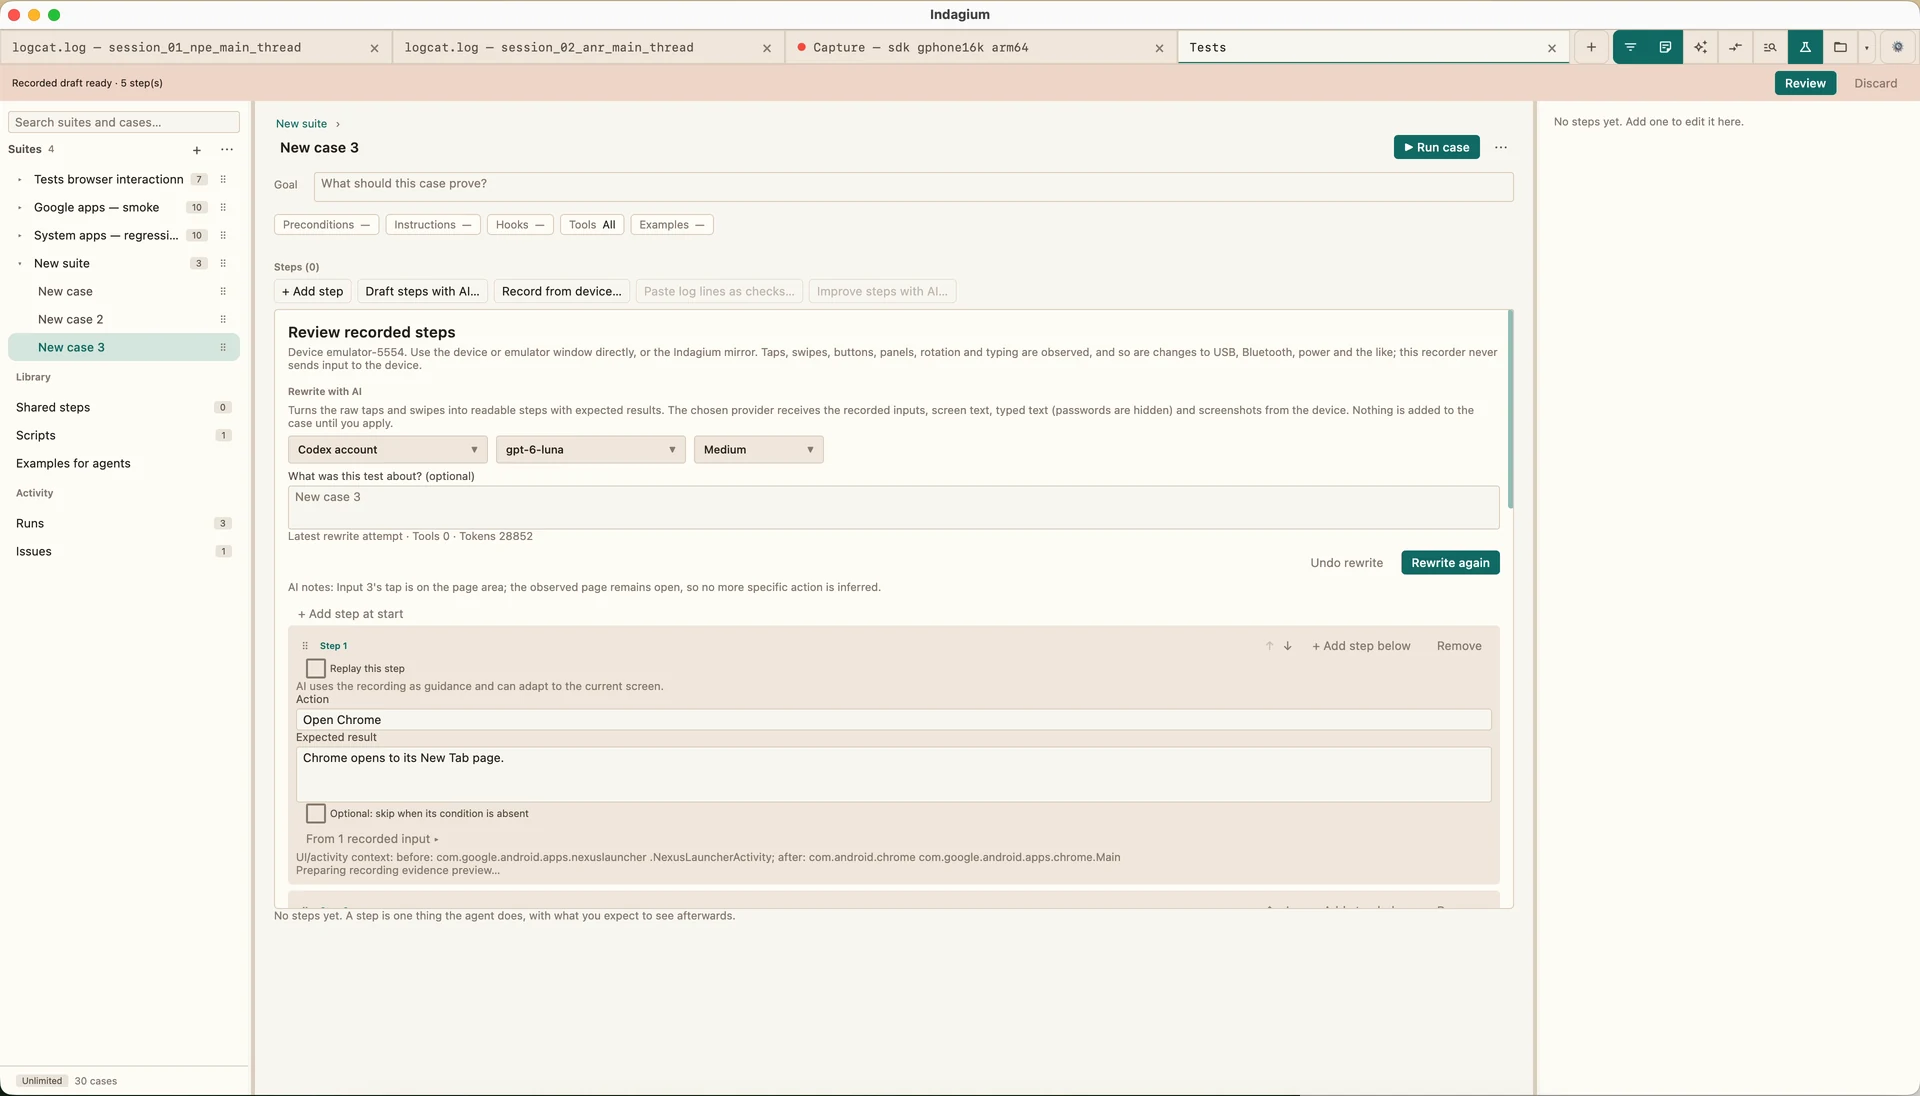Open the Medium effort dropdown
Viewport: 1920px width, 1096px height.
click(759, 450)
